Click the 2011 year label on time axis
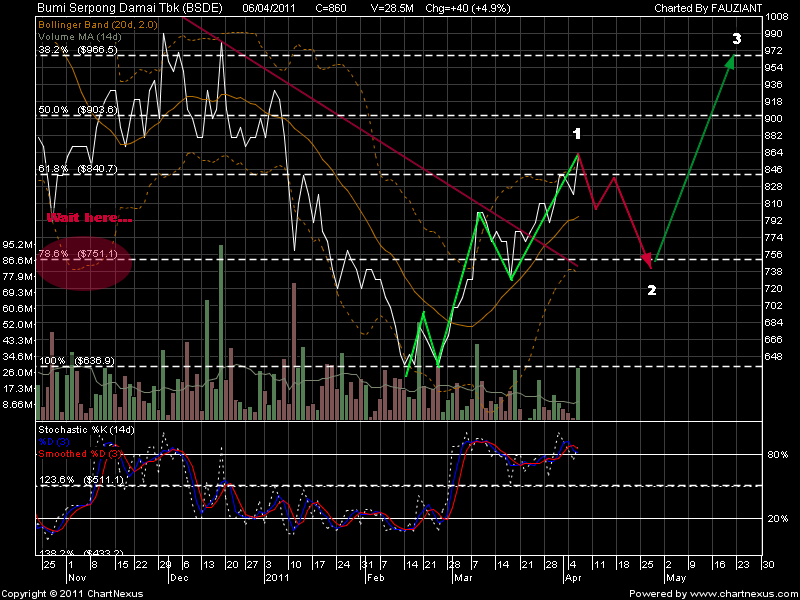Screen dimensions: 800x600 [277, 578]
